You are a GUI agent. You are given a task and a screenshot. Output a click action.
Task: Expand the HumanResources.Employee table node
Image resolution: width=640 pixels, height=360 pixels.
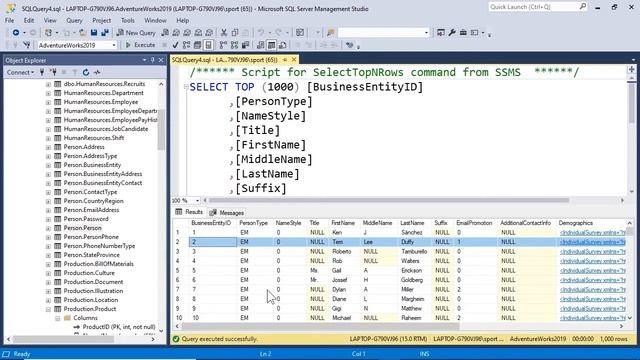(48, 102)
